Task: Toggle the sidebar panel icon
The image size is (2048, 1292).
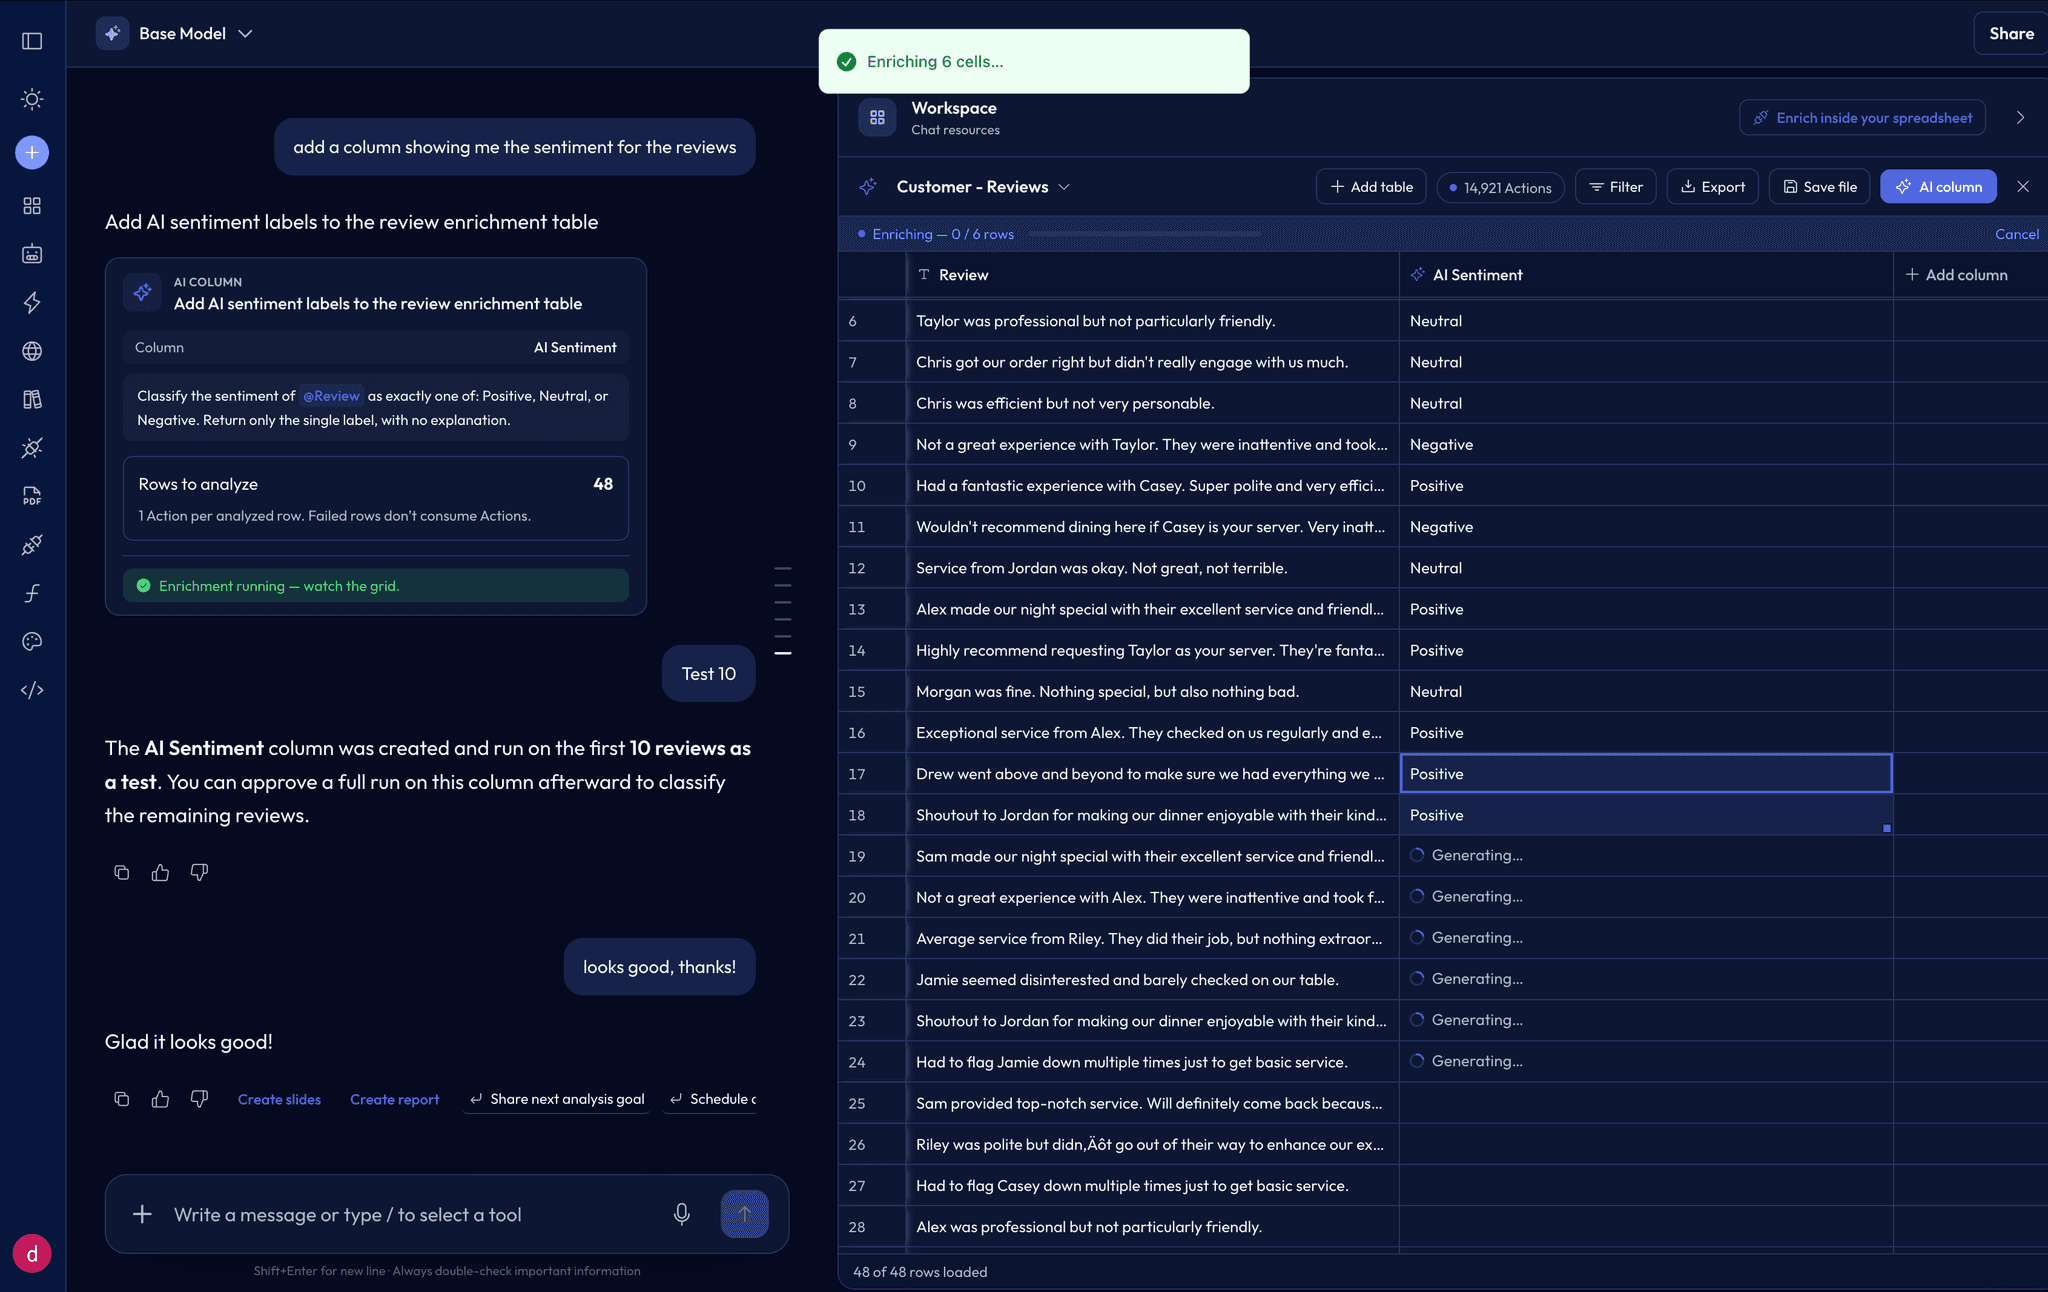Action: coord(32,41)
